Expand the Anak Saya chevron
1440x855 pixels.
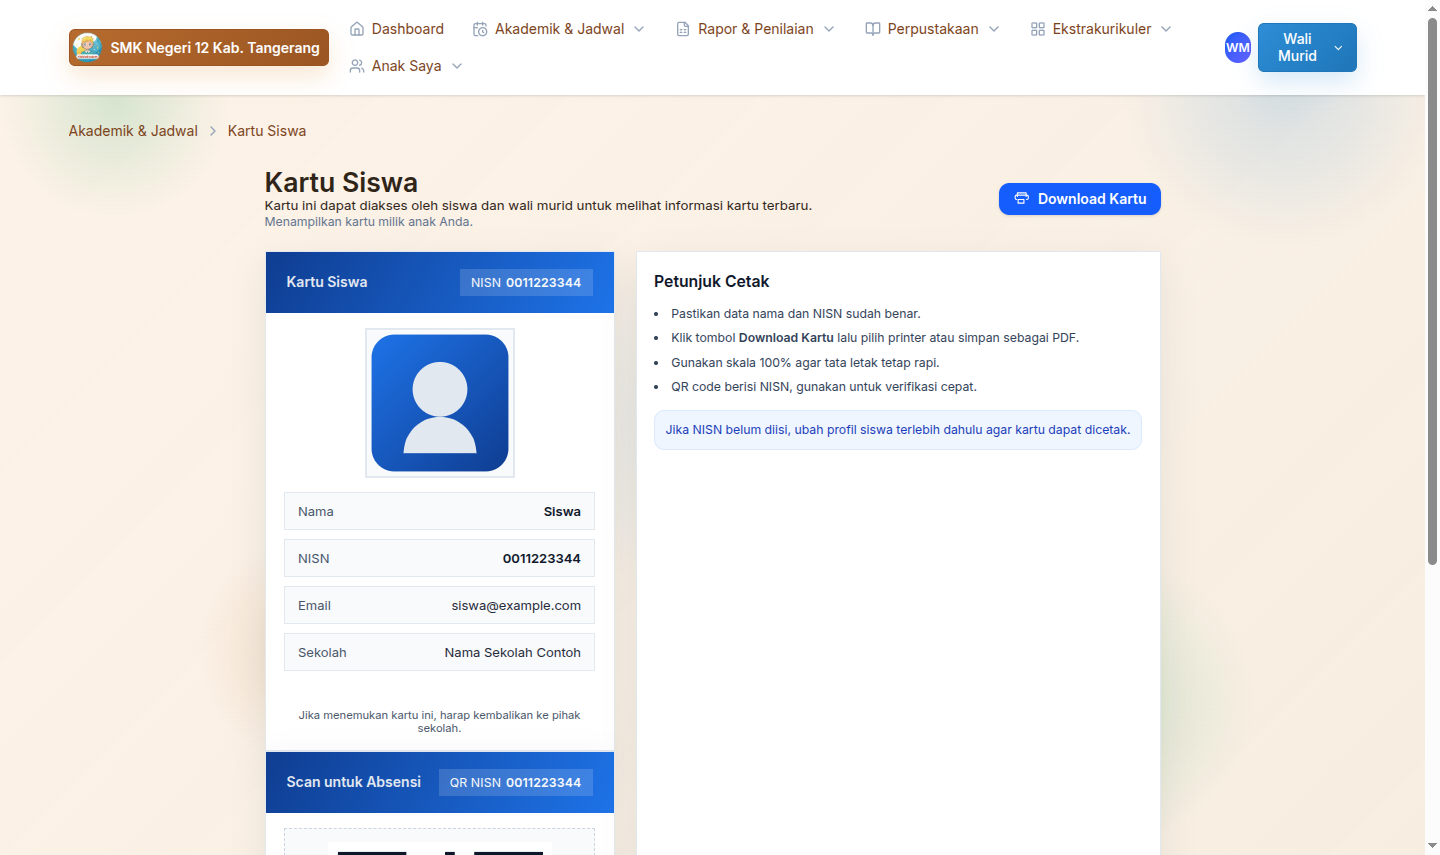pos(457,66)
